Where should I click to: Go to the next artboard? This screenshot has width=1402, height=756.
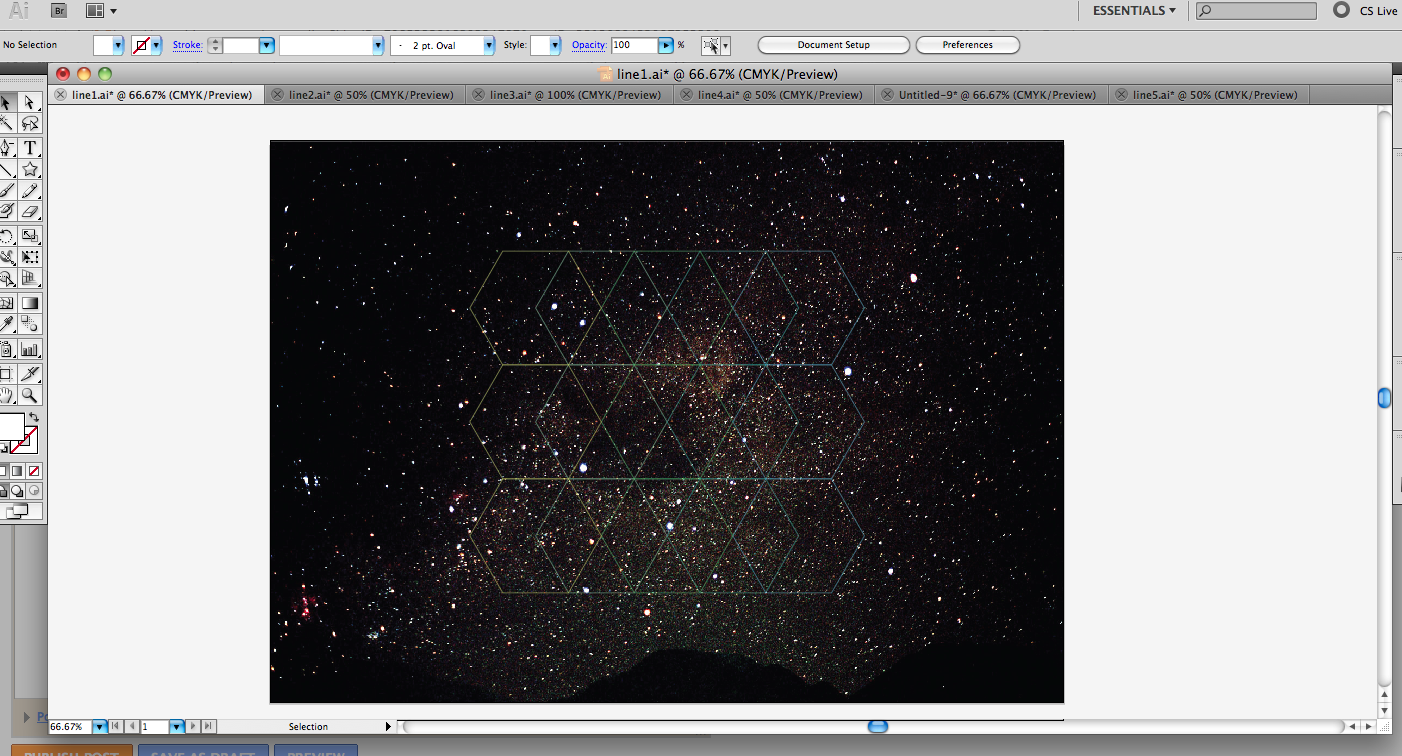click(x=194, y=727)
